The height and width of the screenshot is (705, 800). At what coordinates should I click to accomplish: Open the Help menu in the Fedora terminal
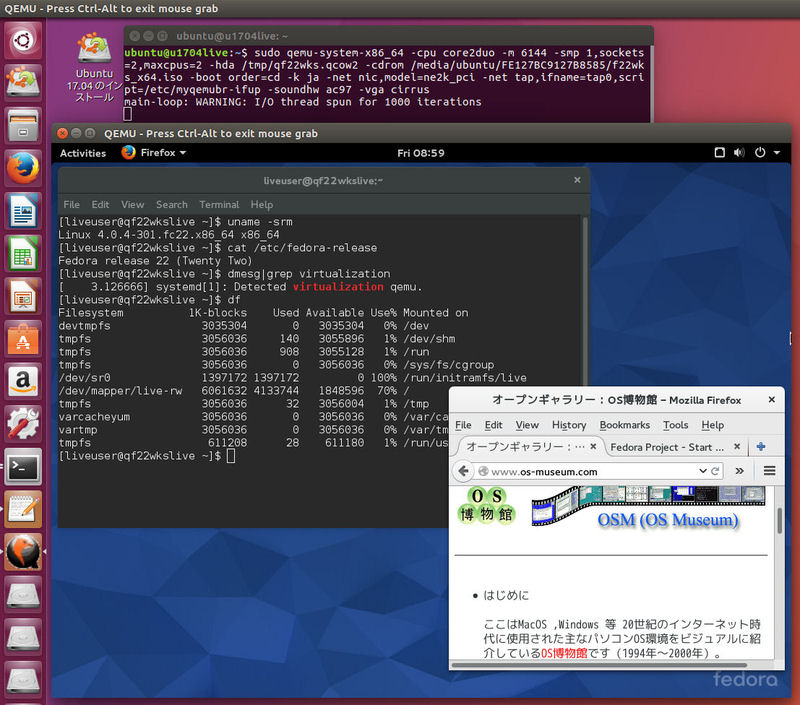click(x=261, y=205)
